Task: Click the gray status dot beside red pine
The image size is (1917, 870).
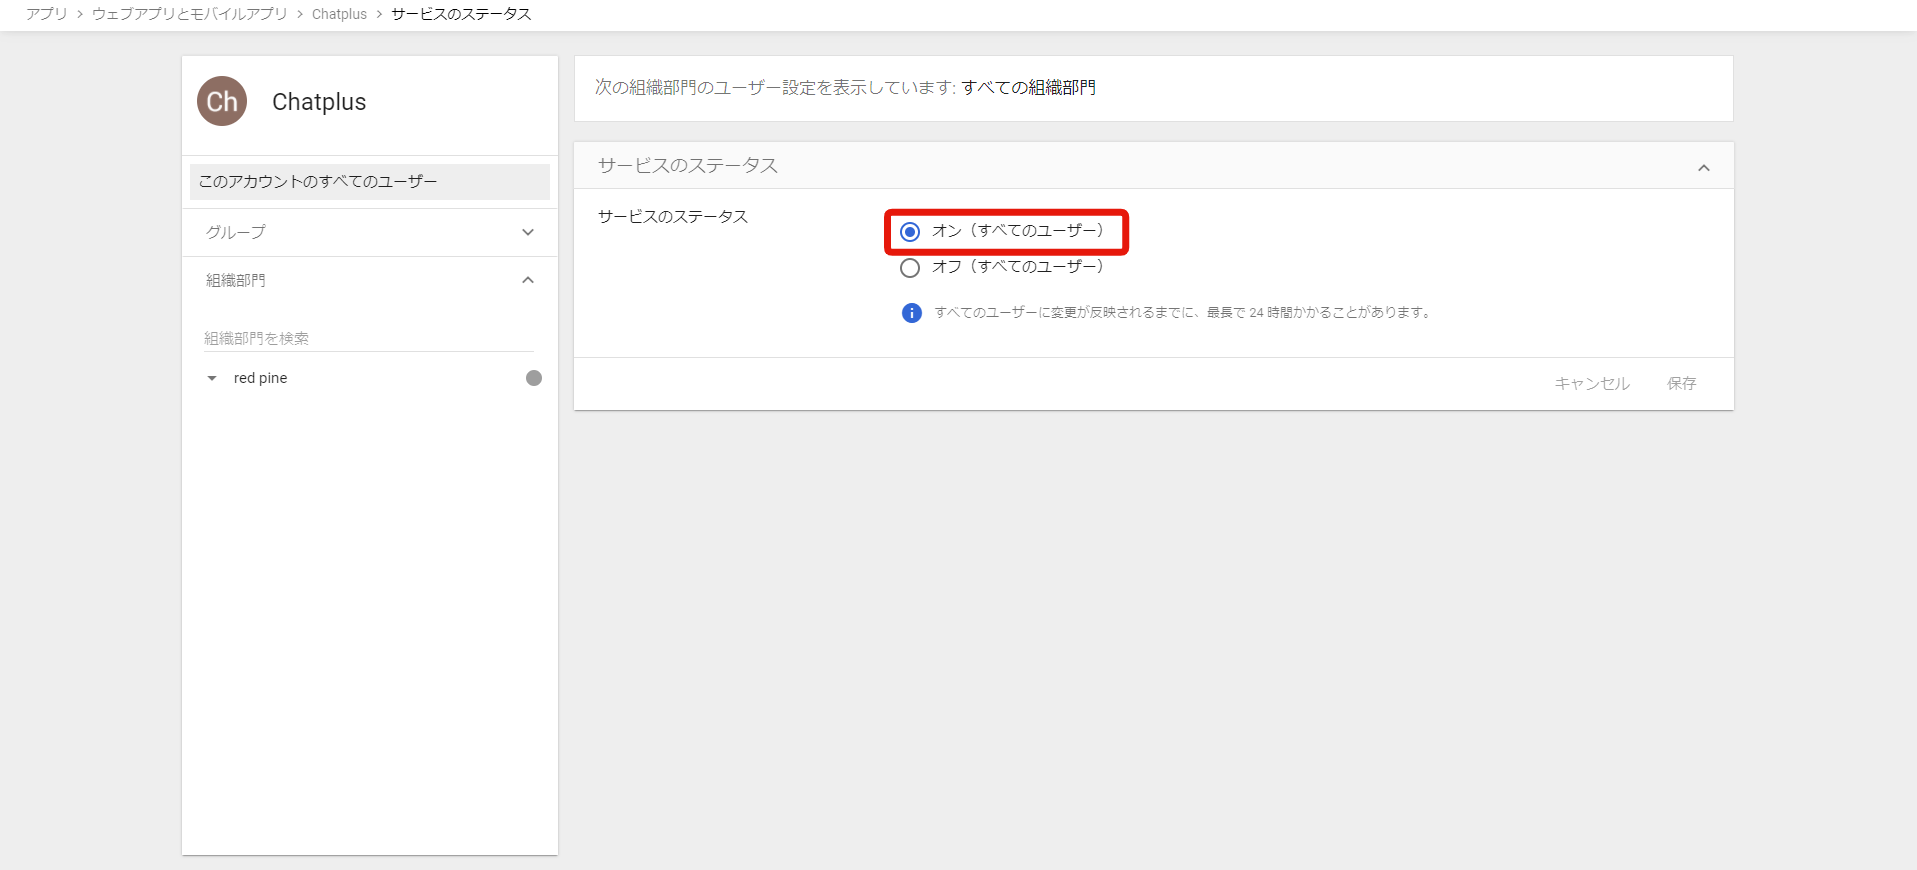Action: 534,378
